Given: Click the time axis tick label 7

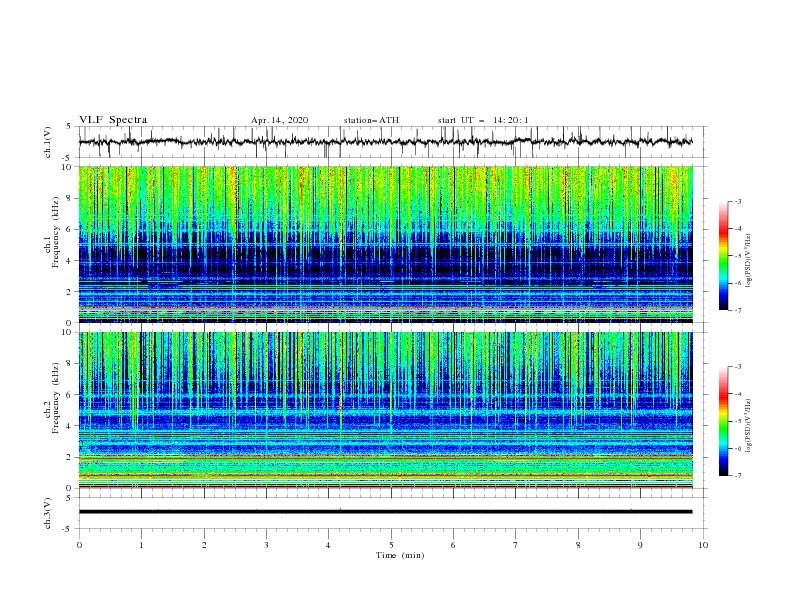Looking at the screenshot, I should (x=516, y=545).
